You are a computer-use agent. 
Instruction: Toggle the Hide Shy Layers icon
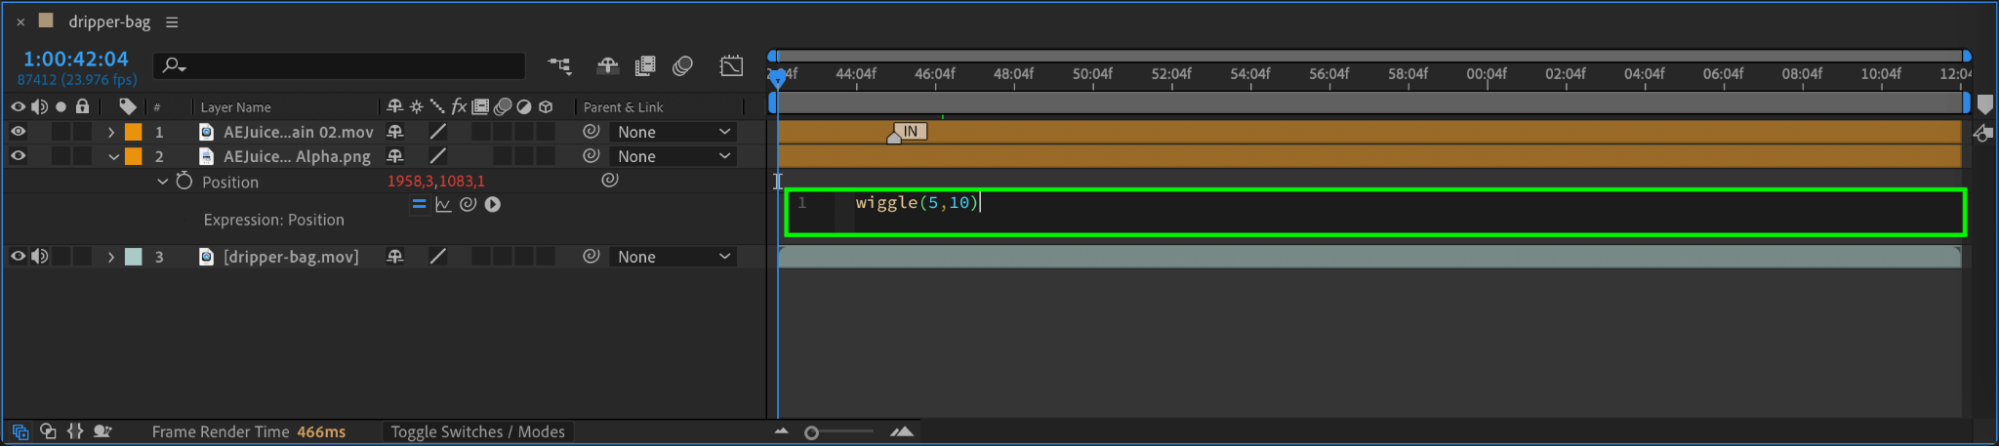click(x=607, y=66)
